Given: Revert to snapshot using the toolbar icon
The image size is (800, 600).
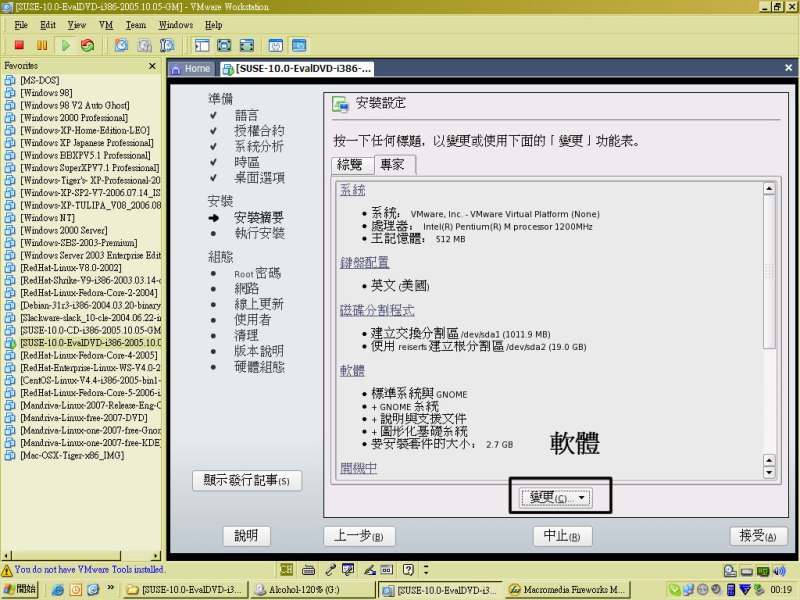Looking at the screenshot, I should tap(144, 45).
